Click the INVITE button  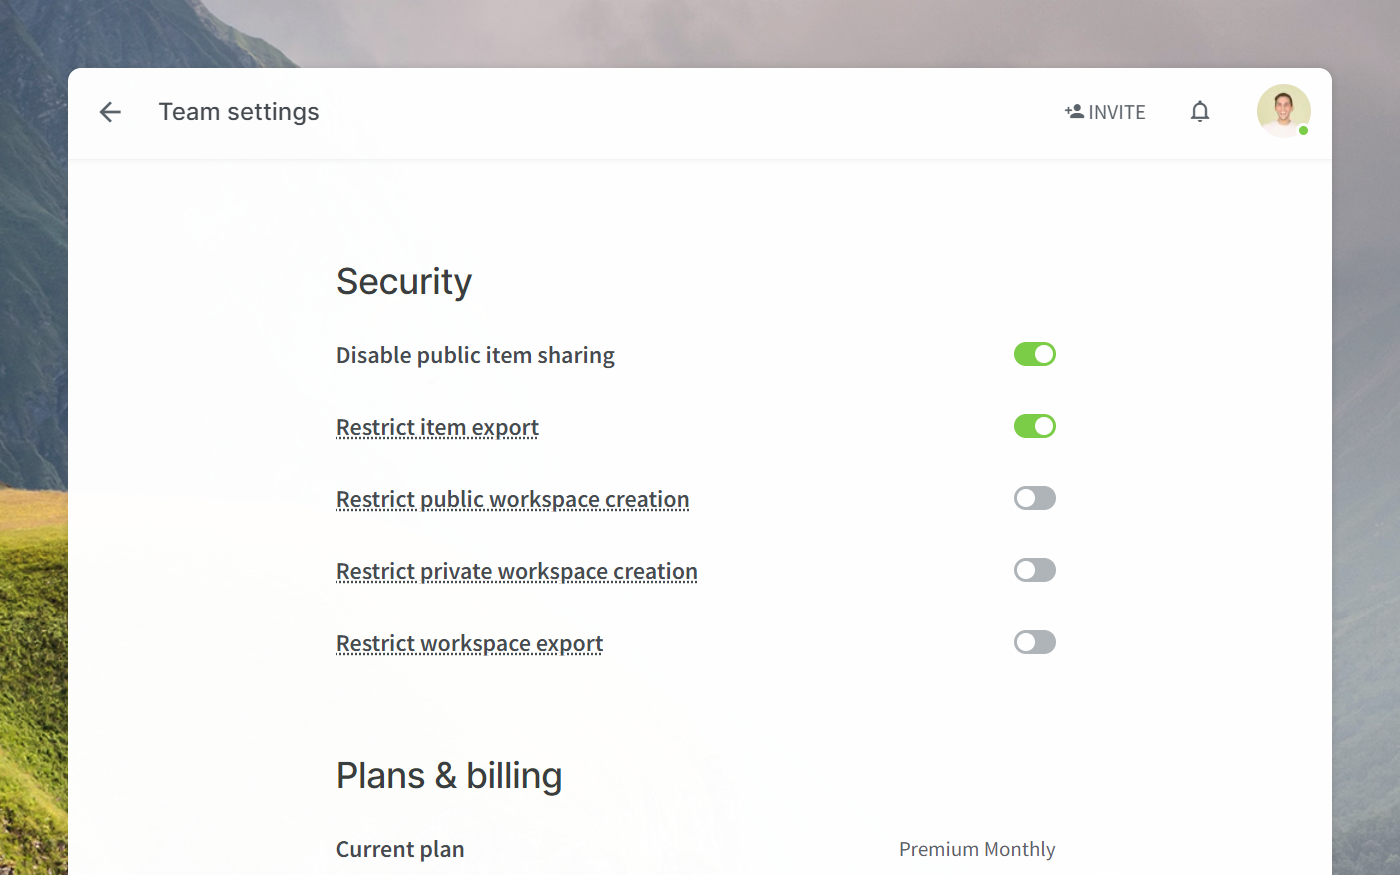click(x=1105, y=112)
